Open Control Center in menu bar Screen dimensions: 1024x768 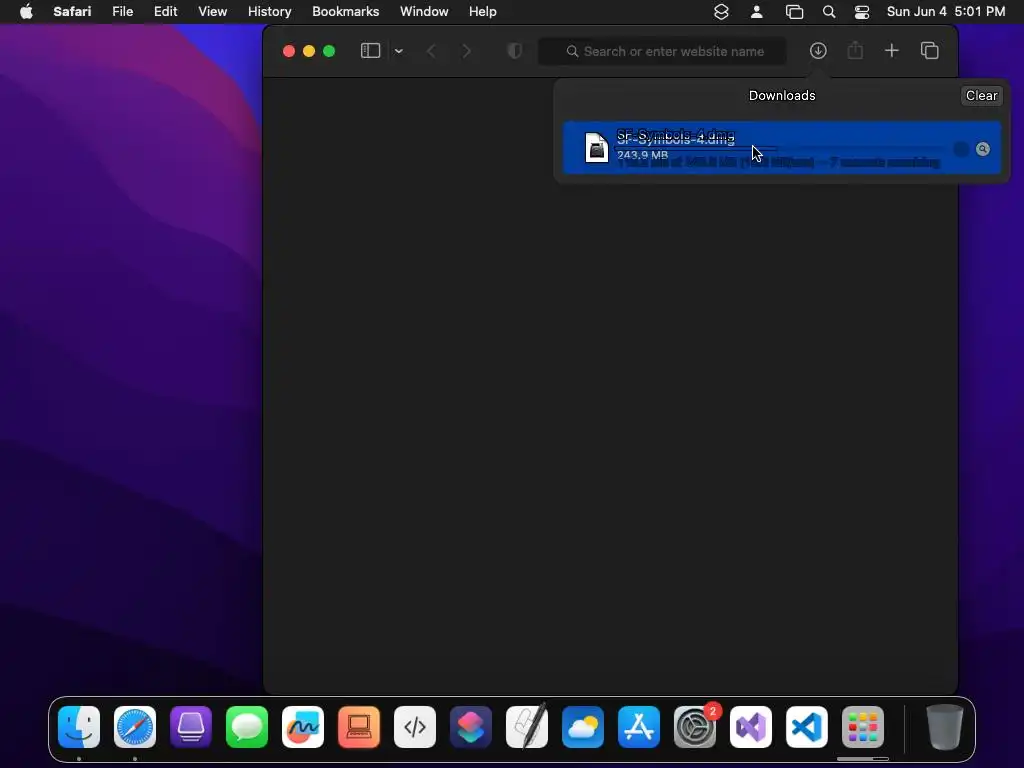862,12
